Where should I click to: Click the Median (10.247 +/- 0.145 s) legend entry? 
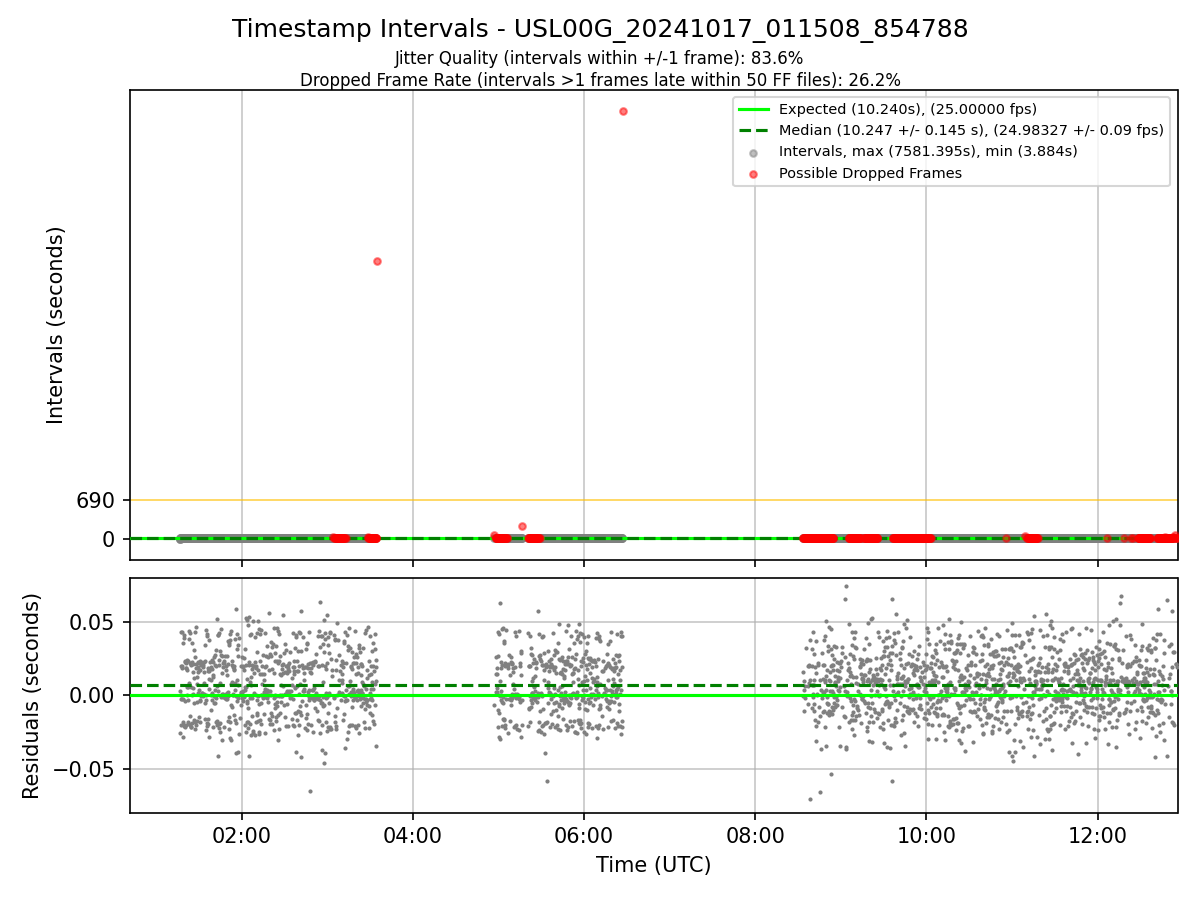[950, 130]
